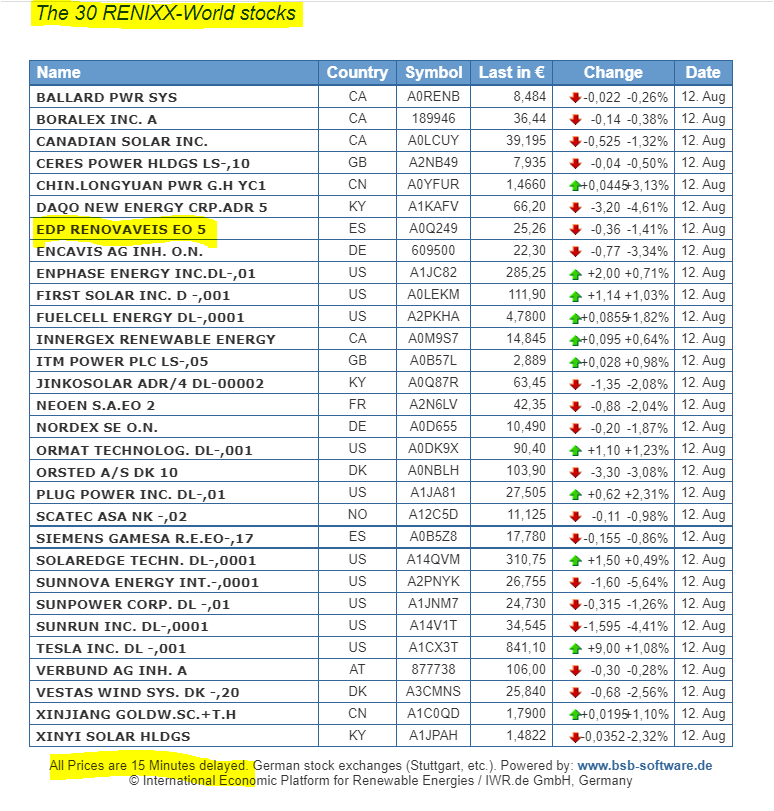The image size is (774, 811).
Task: Click the red down arrow in JinkoSolar row
Action: (x=575, y=384)
